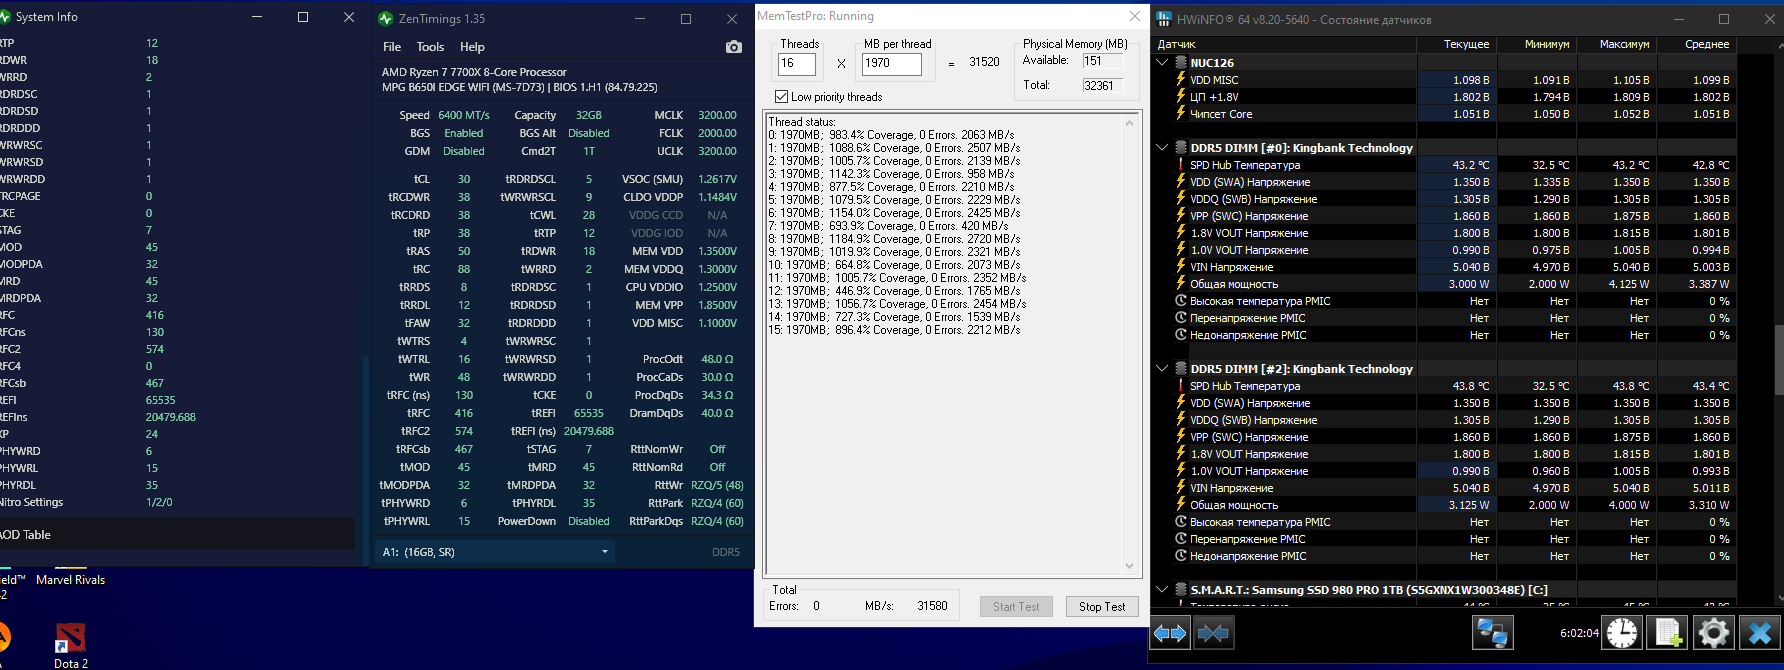Click lightning icon beside Чипсет Core
This screenshot has width=1784, height=670.
(x=1181, y=113)
